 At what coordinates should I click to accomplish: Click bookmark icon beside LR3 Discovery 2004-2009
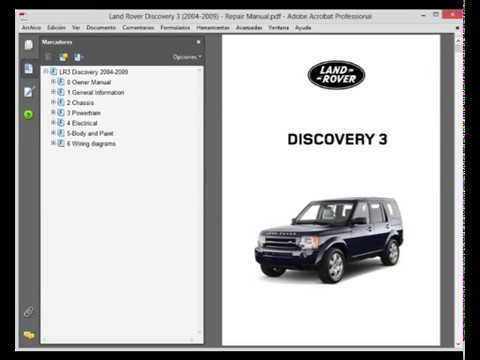coord(53,72)
